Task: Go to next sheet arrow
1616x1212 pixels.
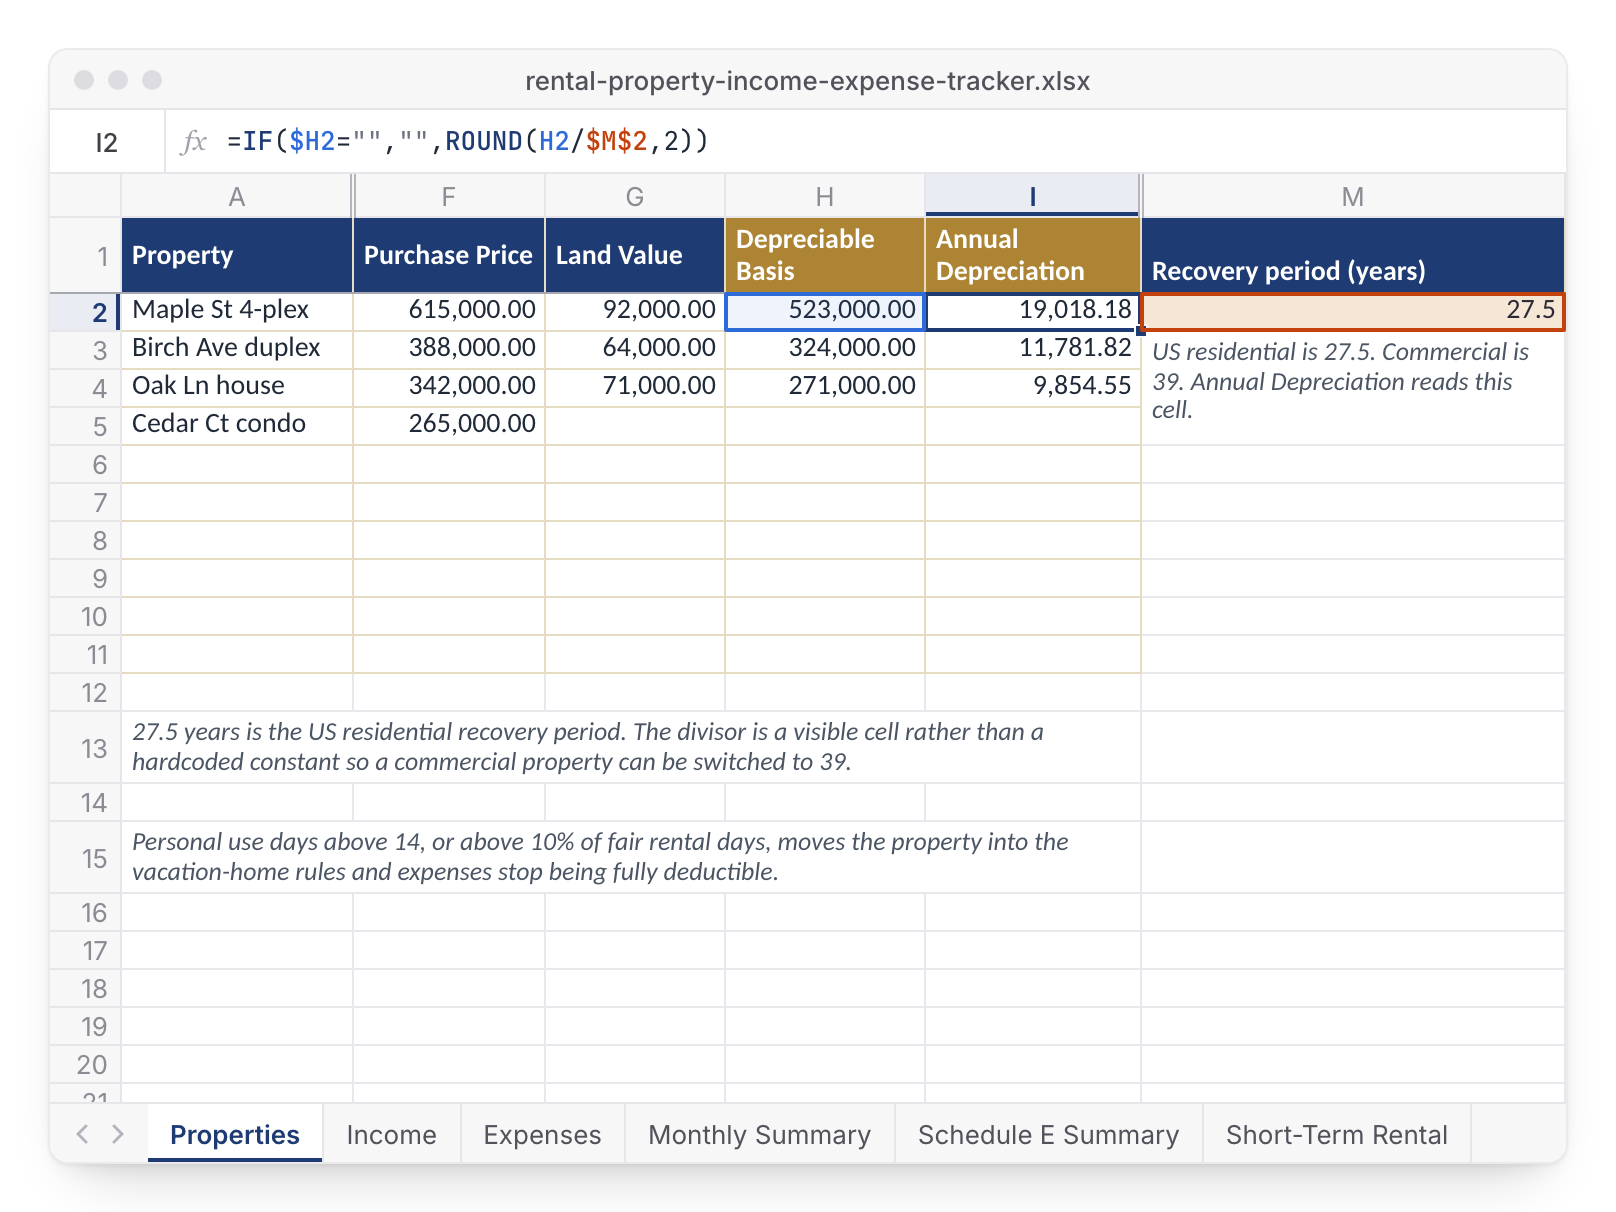Action: point(118,1134)
